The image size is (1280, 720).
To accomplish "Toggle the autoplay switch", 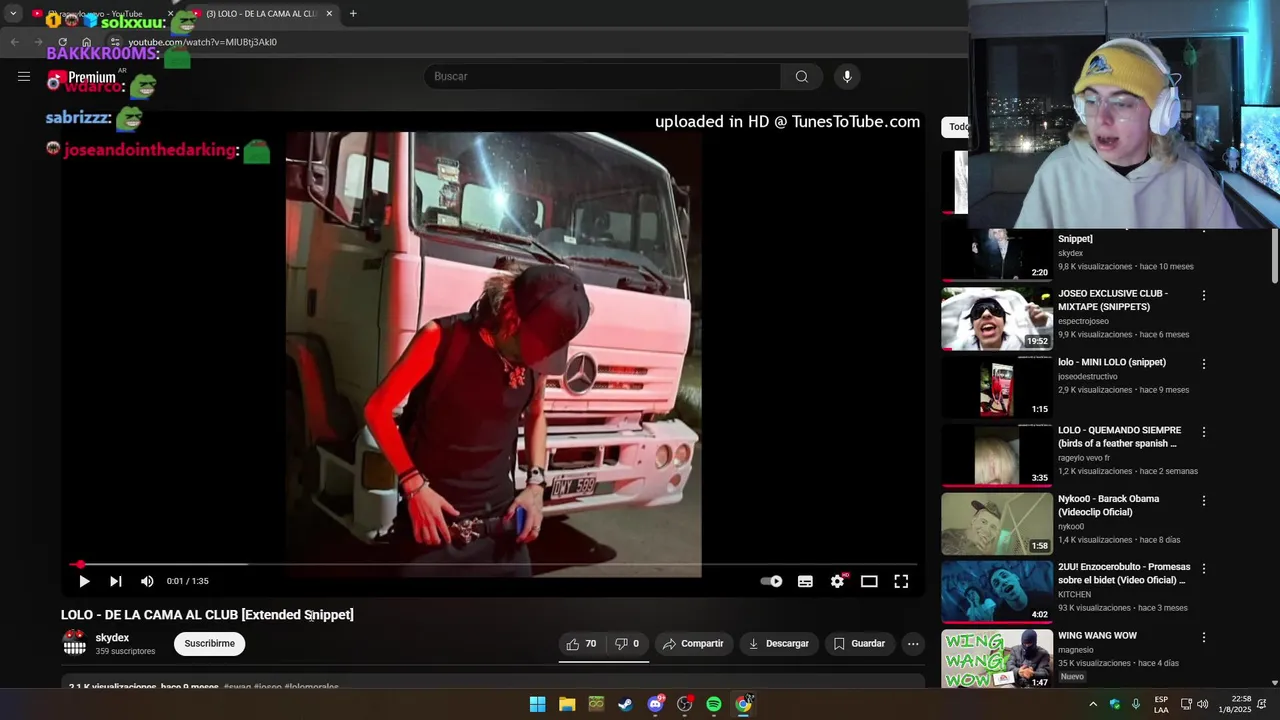I will (772, 581).
